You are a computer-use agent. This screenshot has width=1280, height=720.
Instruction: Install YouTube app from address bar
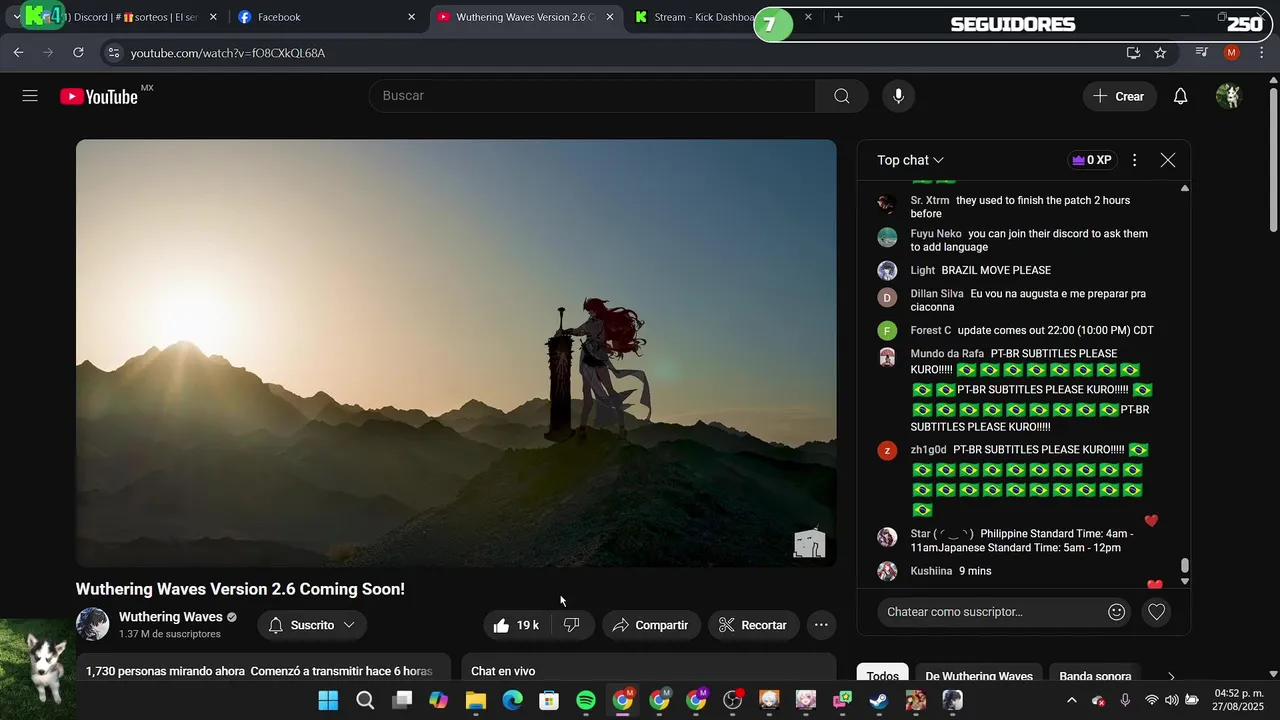tap(1133, 53)
